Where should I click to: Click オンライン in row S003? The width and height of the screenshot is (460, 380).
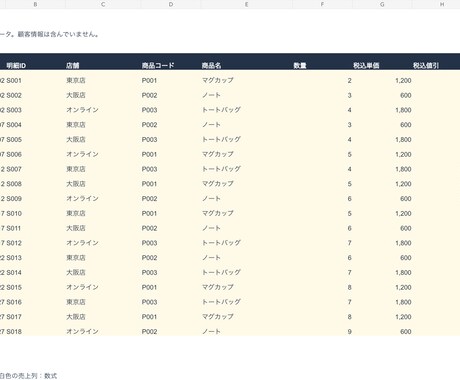pos(82,110)
